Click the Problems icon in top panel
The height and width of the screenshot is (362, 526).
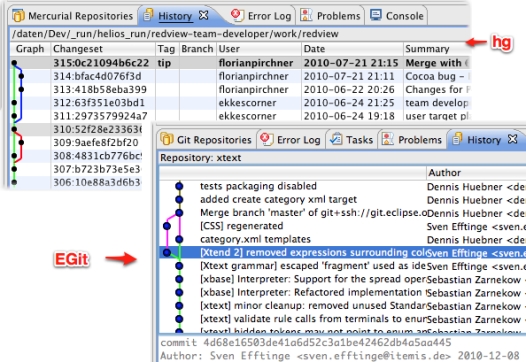pyautogui.click(x=306, y=15)
